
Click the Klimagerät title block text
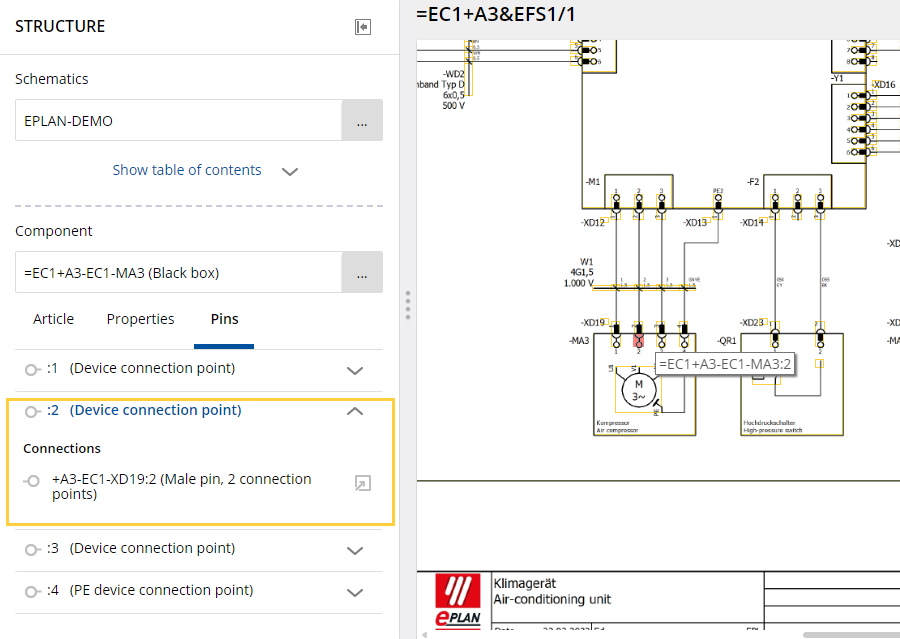pyautogui.click(x=525, y=583)
